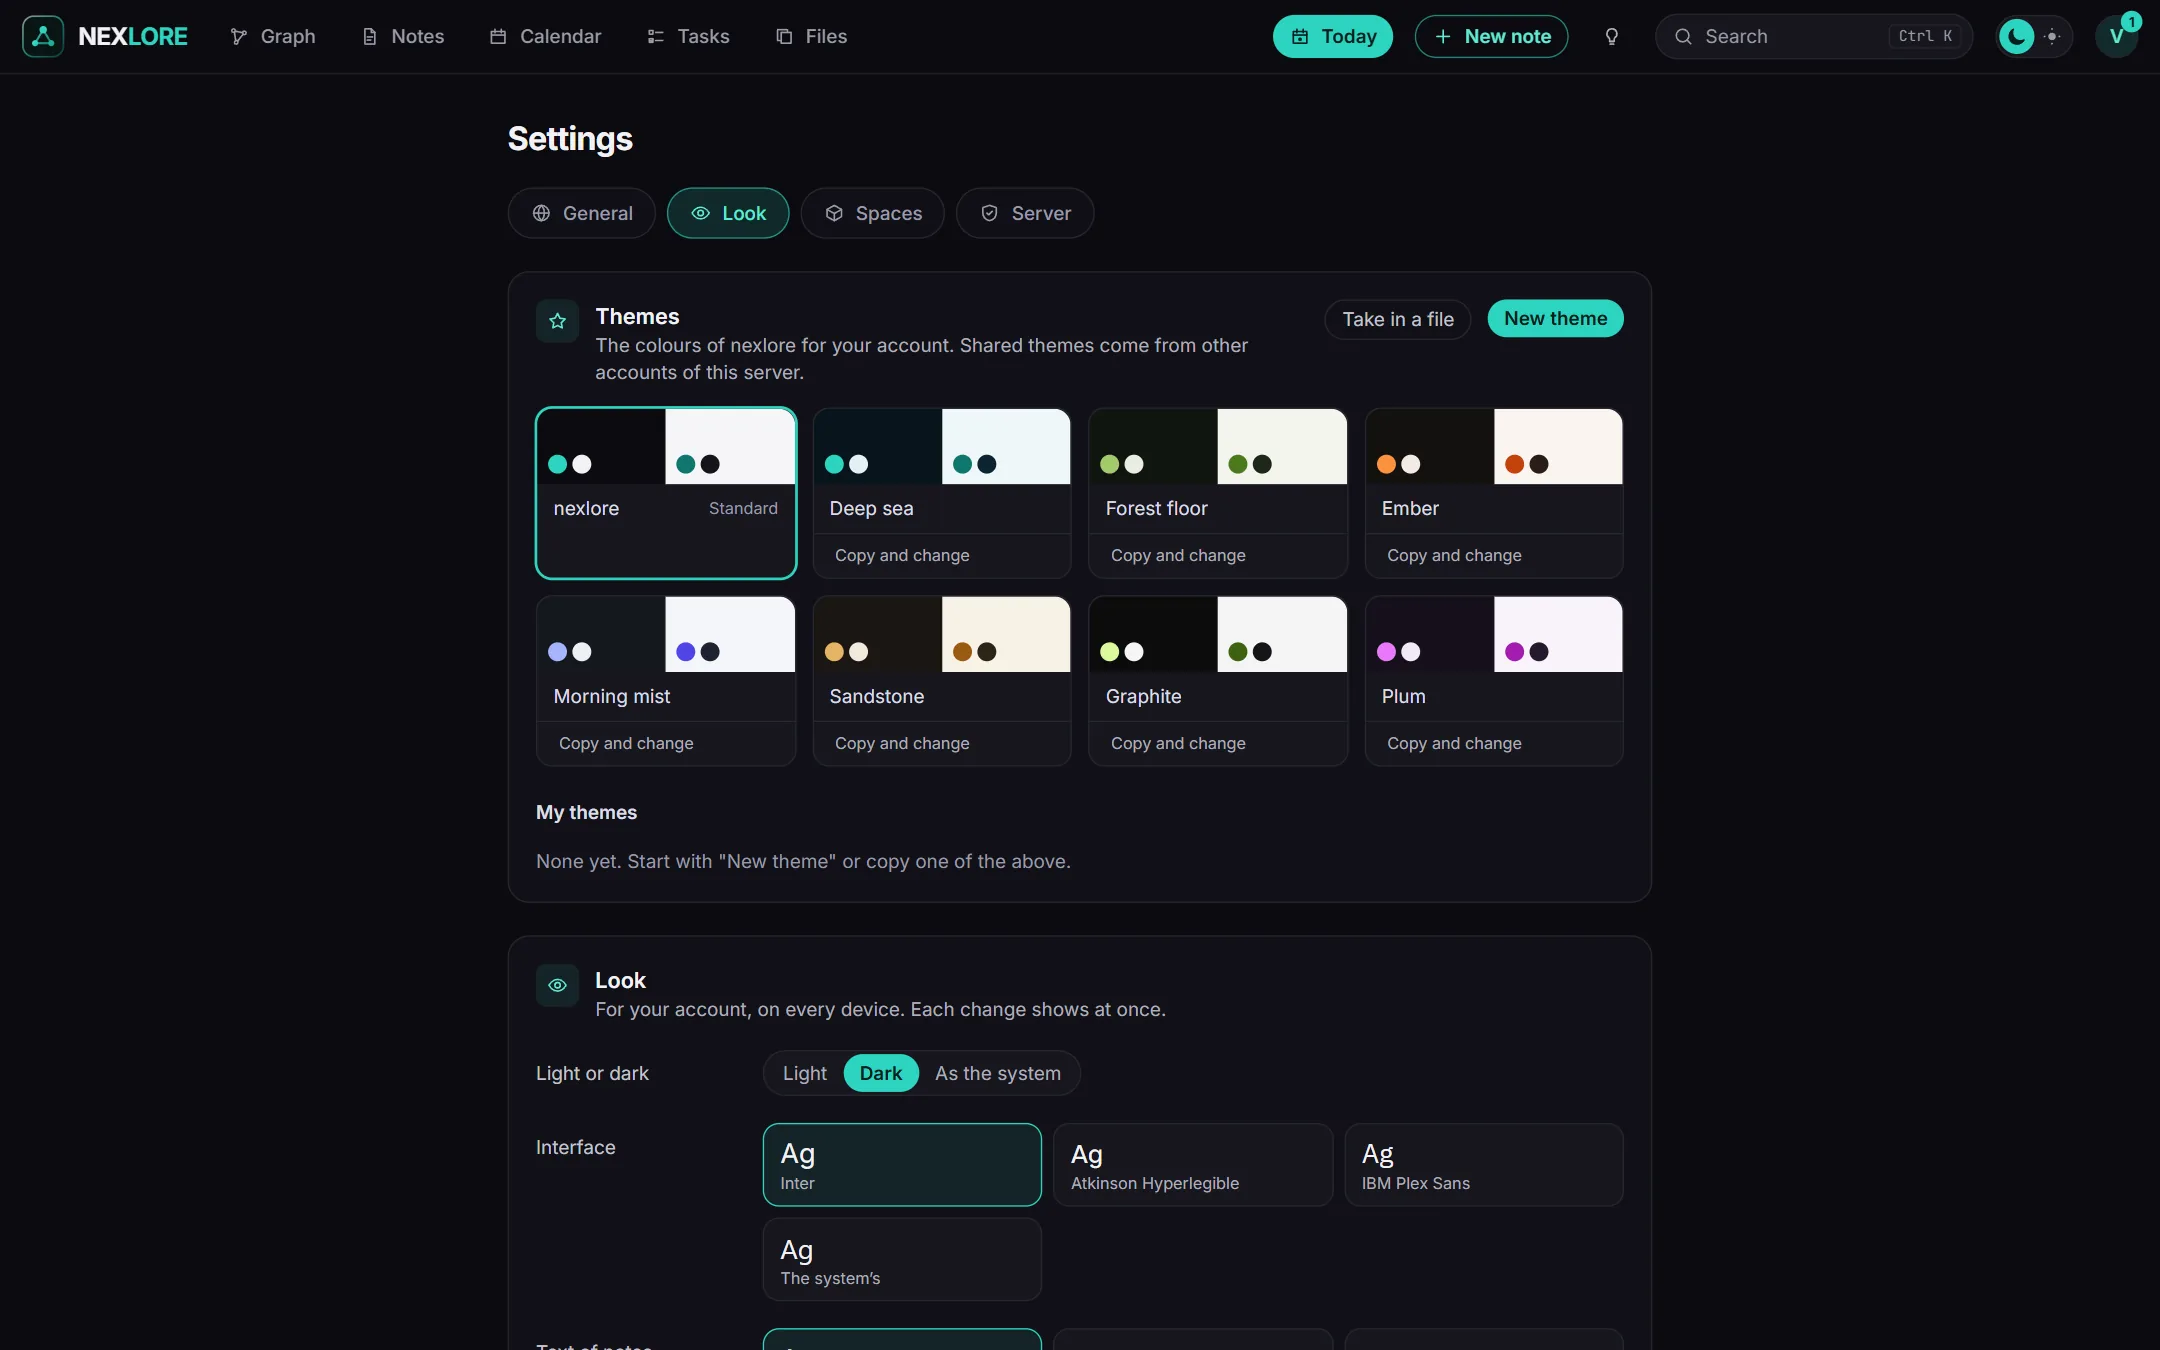
Task: Click the eye icon beside Look heading
Action: (x=557, y=985)
